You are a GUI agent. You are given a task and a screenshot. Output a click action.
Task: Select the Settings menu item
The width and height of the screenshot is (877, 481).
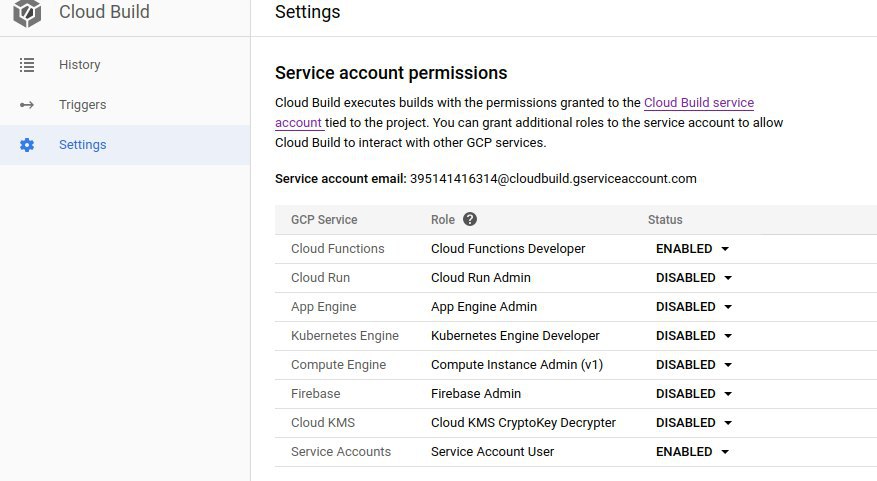click(125, 145)
